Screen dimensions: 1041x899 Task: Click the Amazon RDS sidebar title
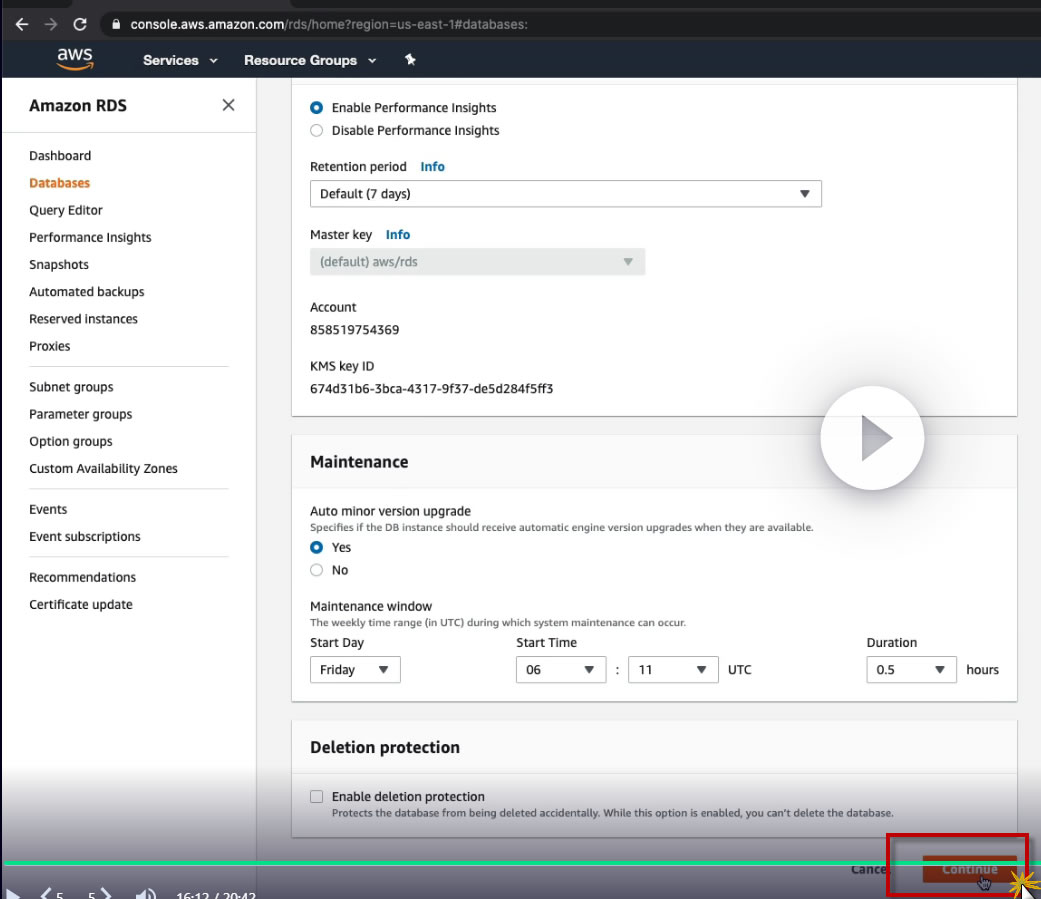[78, 105]
